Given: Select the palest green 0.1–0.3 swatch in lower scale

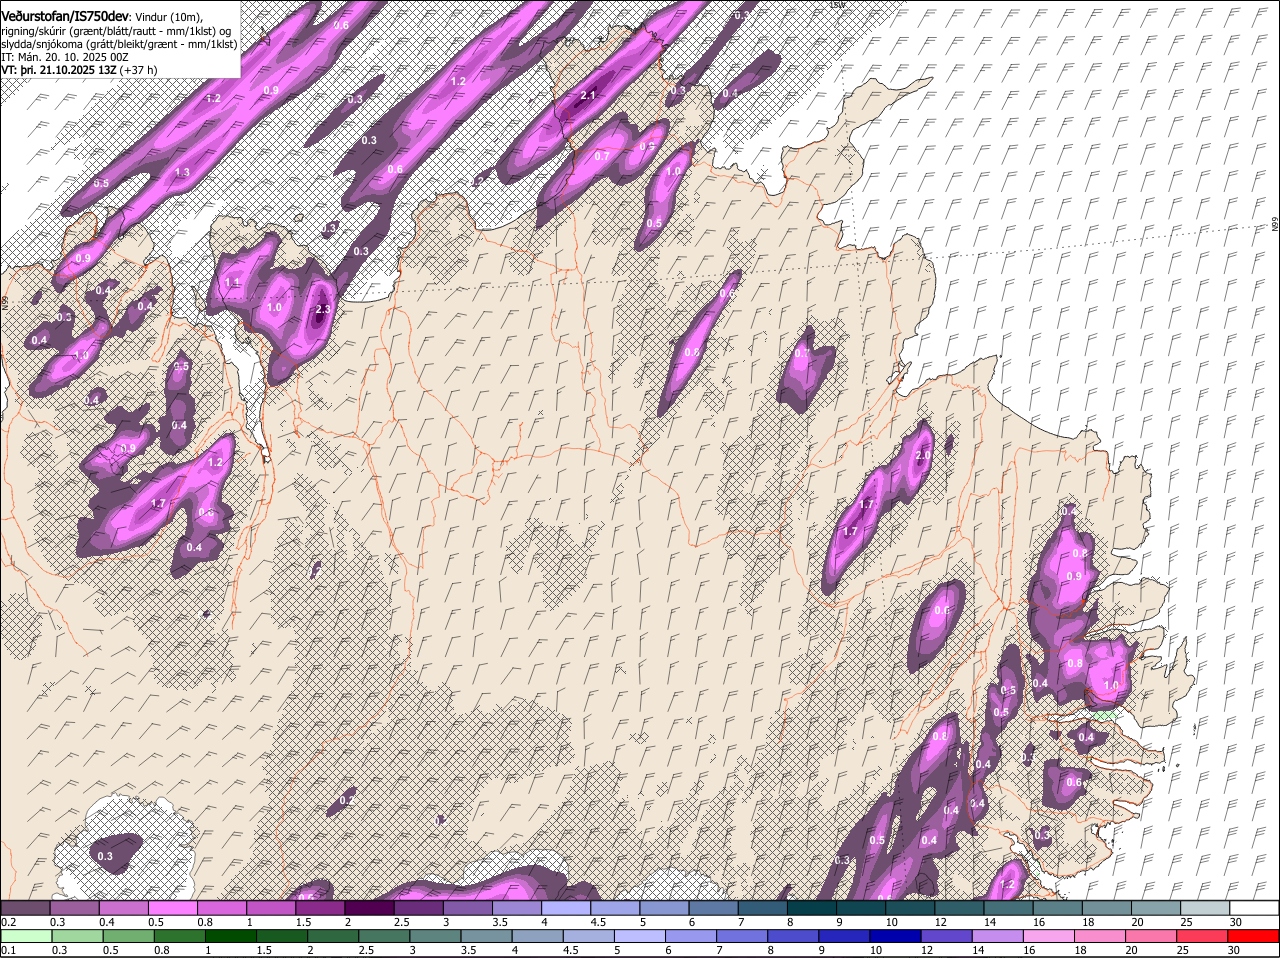Looking at the screenshot, I should [25, 936].
